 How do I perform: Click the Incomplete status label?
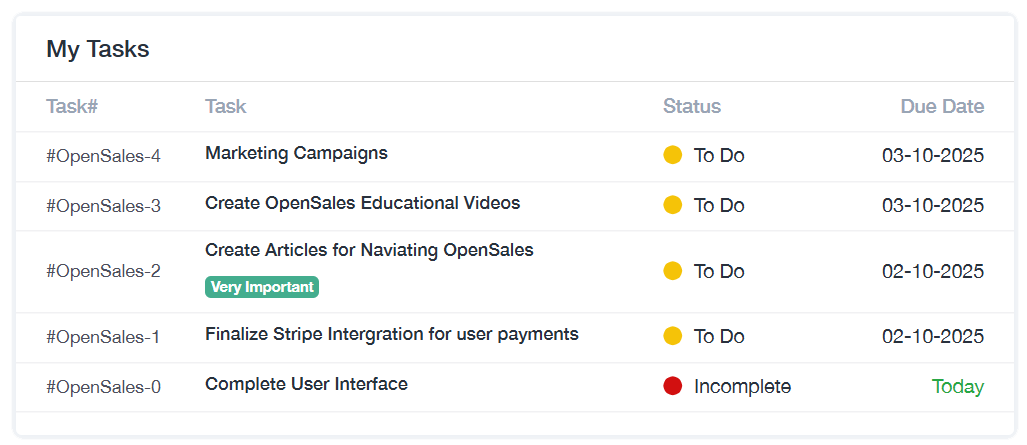point(742,387)
